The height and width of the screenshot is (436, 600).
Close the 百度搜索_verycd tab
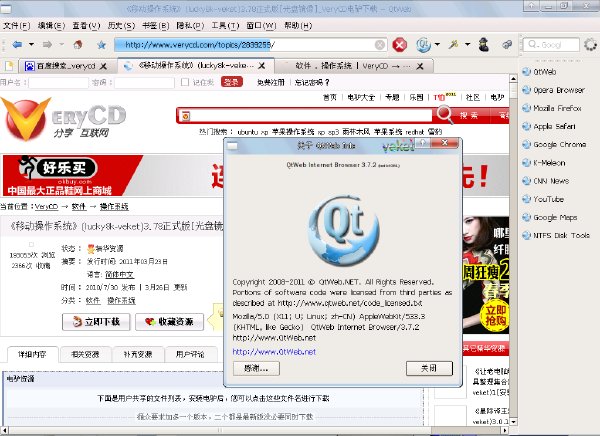click(103, 66)
